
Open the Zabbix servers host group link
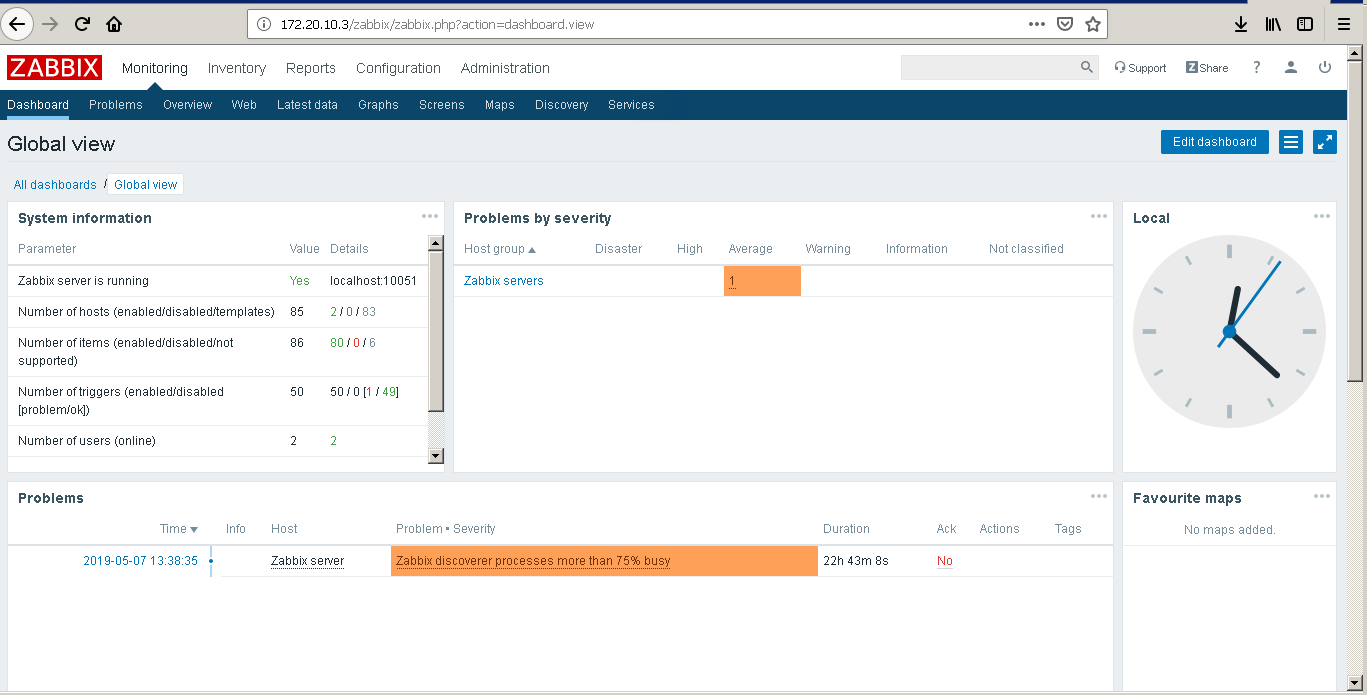[504, 281]
